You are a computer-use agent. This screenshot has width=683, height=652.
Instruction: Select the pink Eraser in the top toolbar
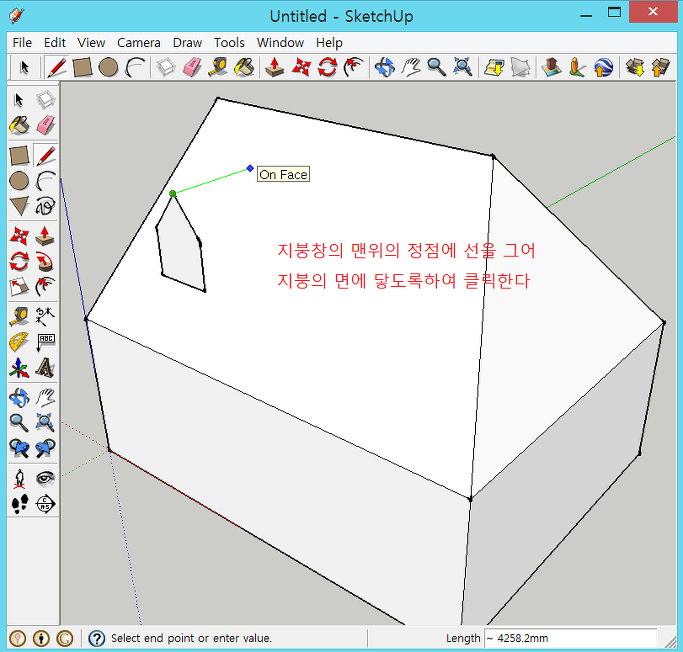(x=192, y=68)
